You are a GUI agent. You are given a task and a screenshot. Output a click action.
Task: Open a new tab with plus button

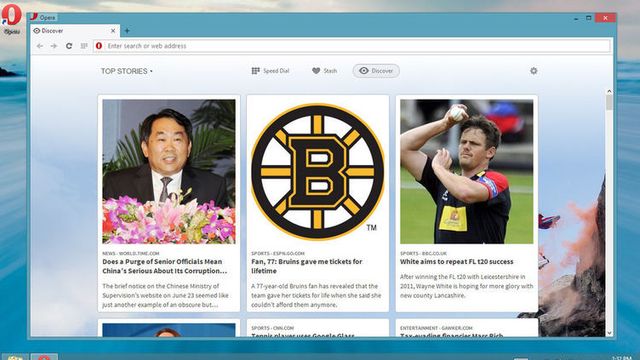127,31
